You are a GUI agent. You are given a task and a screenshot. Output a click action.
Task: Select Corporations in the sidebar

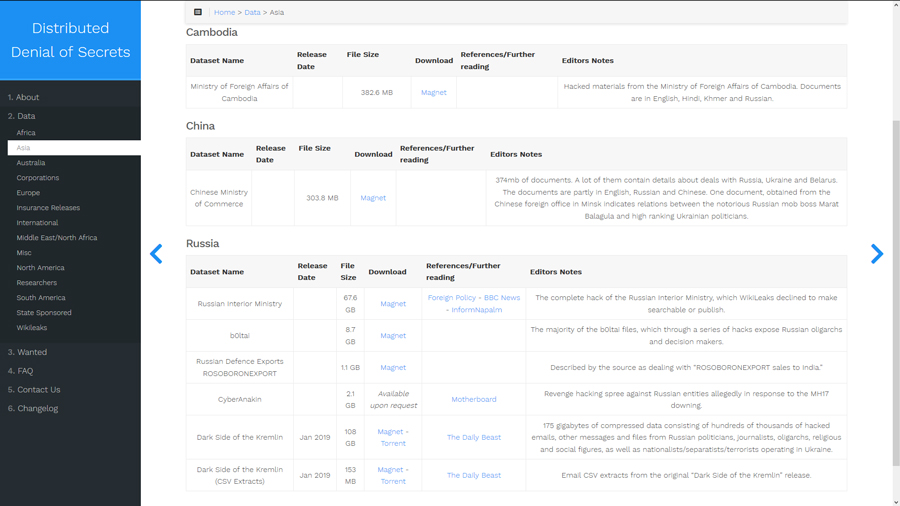[x=38, y=178]
